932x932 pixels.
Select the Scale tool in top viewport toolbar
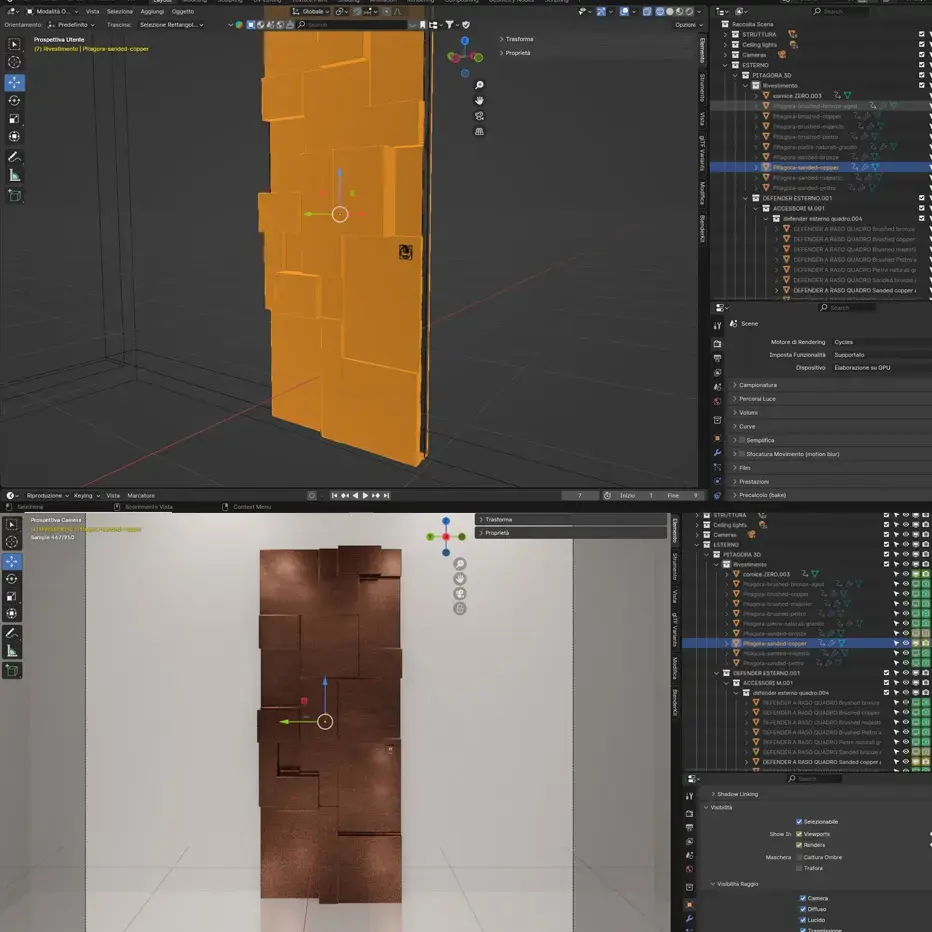pos(14,118)
